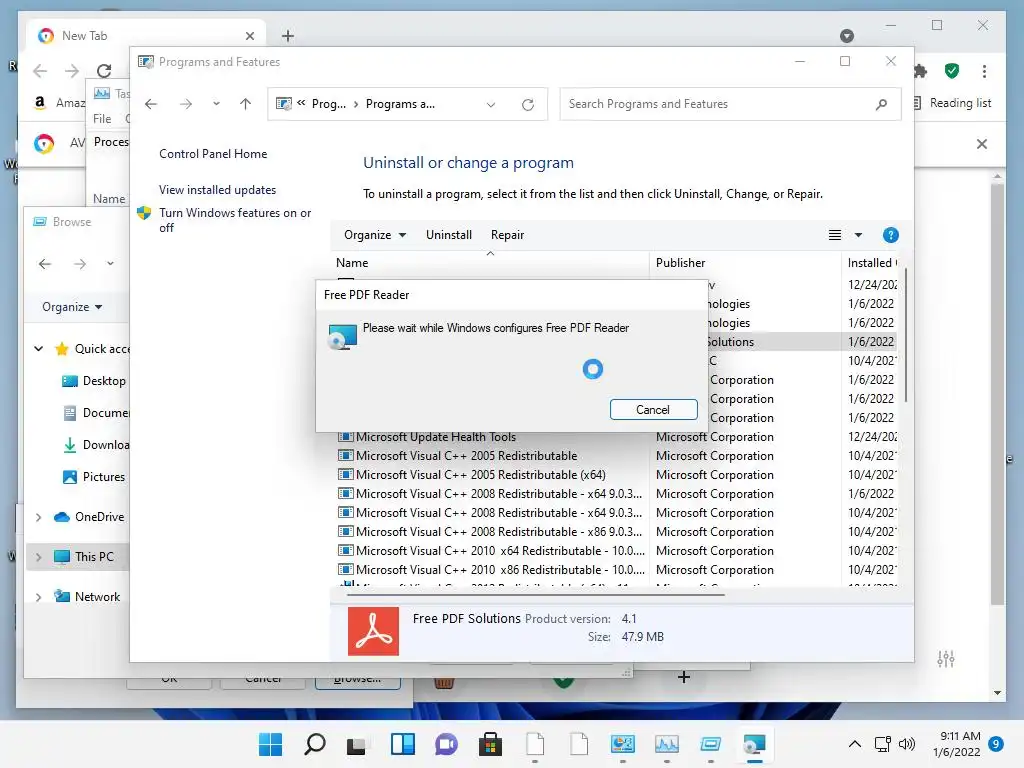1024x768 pixels.
Task: Click the Free PDF Reader installer dialog icon
Action: [x=343, y=337]
